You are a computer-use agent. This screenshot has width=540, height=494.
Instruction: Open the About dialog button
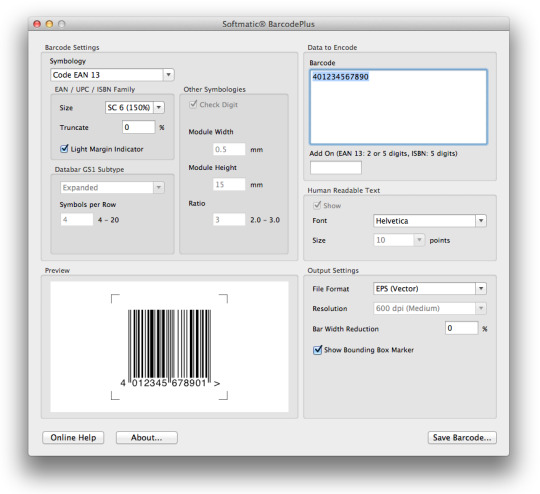point(147,438)
